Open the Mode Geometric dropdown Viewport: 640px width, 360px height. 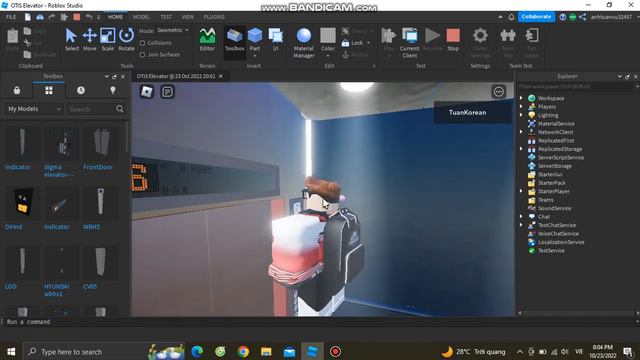(173, 30)
